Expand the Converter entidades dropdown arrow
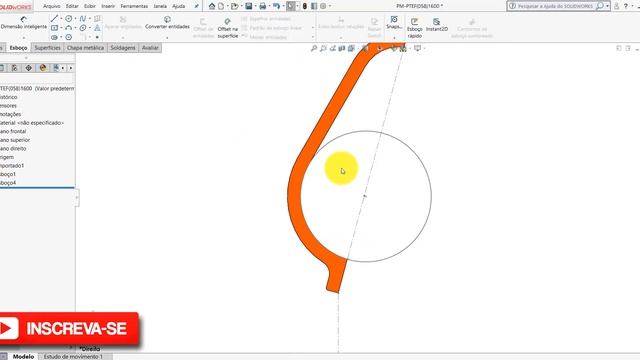The height and width of the screenshot is (360, 640). [x=167, y=38]
